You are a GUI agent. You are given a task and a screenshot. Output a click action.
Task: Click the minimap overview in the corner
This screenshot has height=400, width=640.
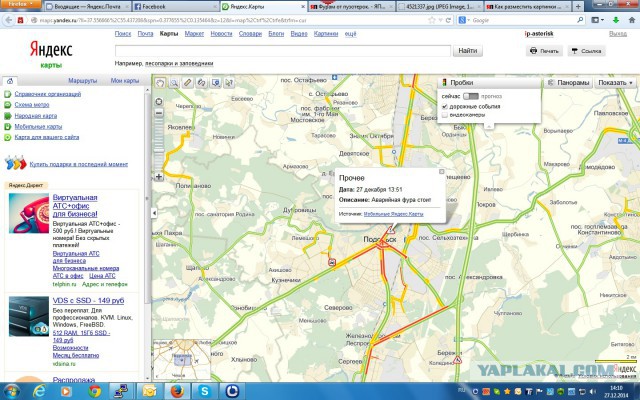pyautogui.click(x=182, y=360)
